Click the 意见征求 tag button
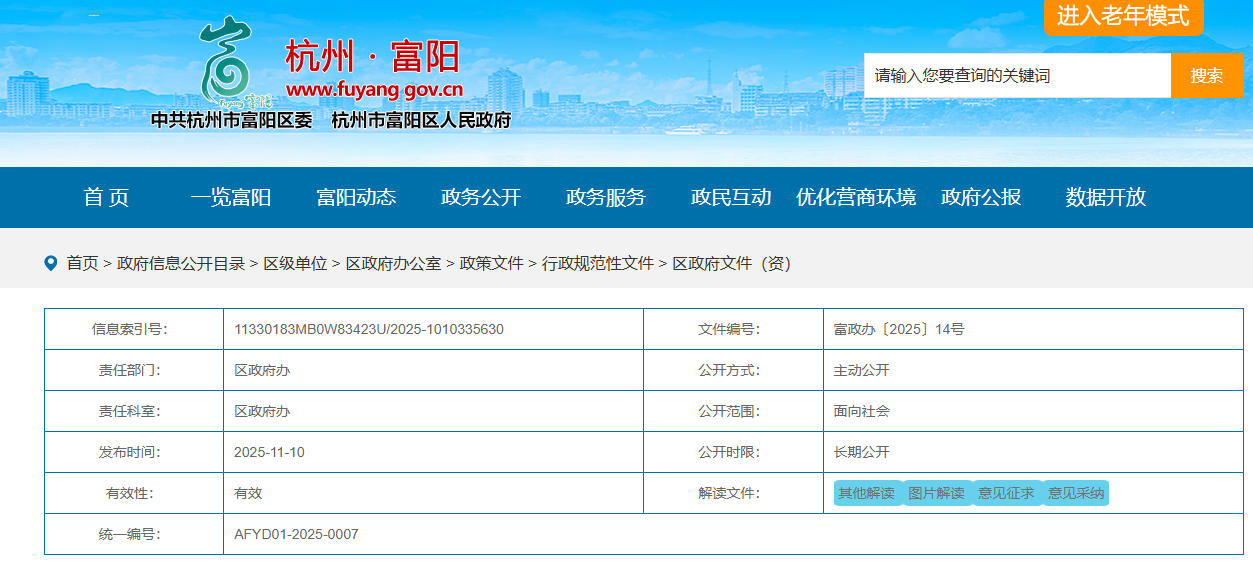The image size is (1253, 571). pyautogui.click(x=1006, y=493)
